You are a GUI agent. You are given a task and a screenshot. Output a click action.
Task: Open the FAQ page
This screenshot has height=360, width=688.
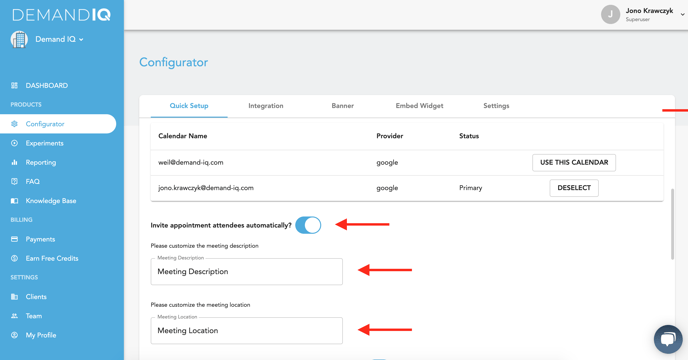[x=32, y=181]
